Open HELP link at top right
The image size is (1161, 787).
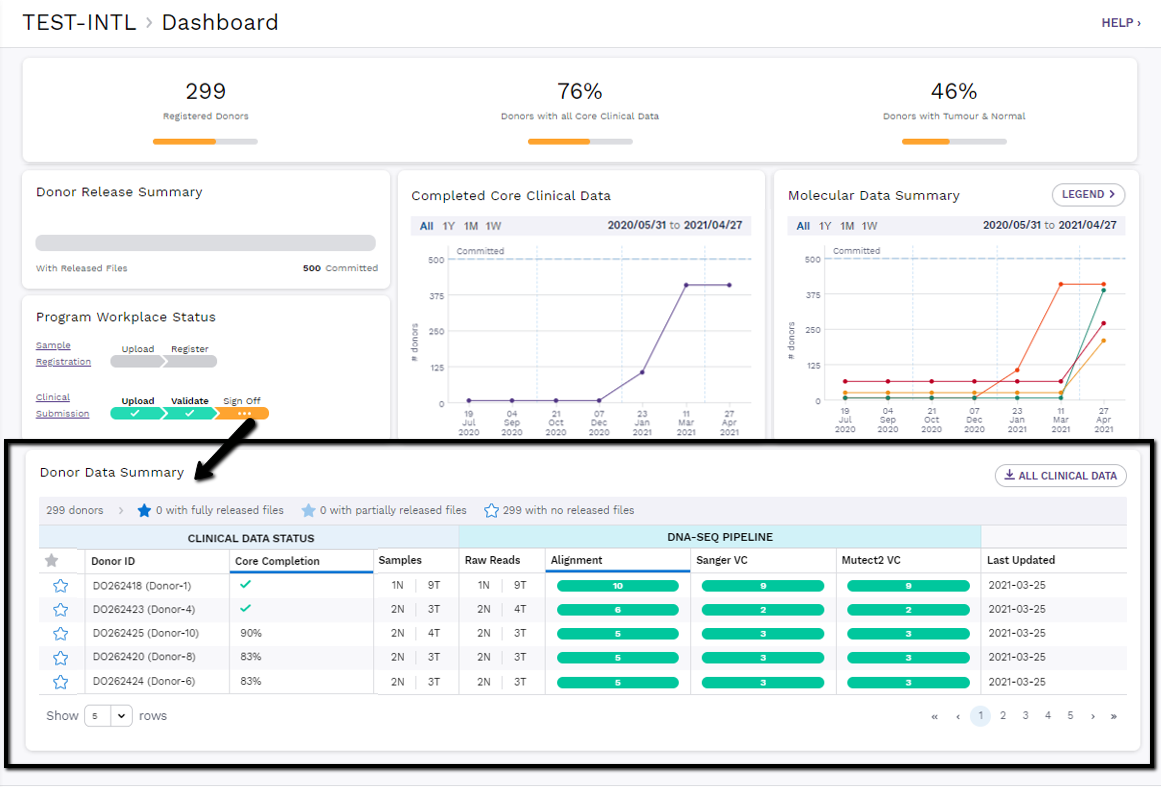pos(1121,23)
